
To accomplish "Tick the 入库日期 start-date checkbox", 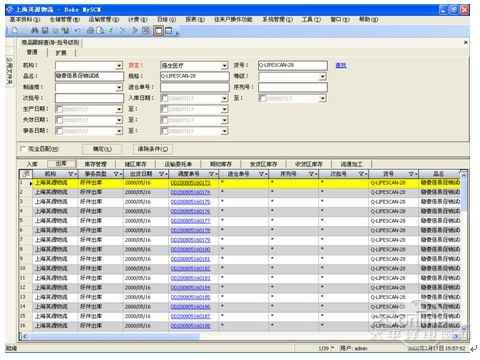I will tap(164, 98).
